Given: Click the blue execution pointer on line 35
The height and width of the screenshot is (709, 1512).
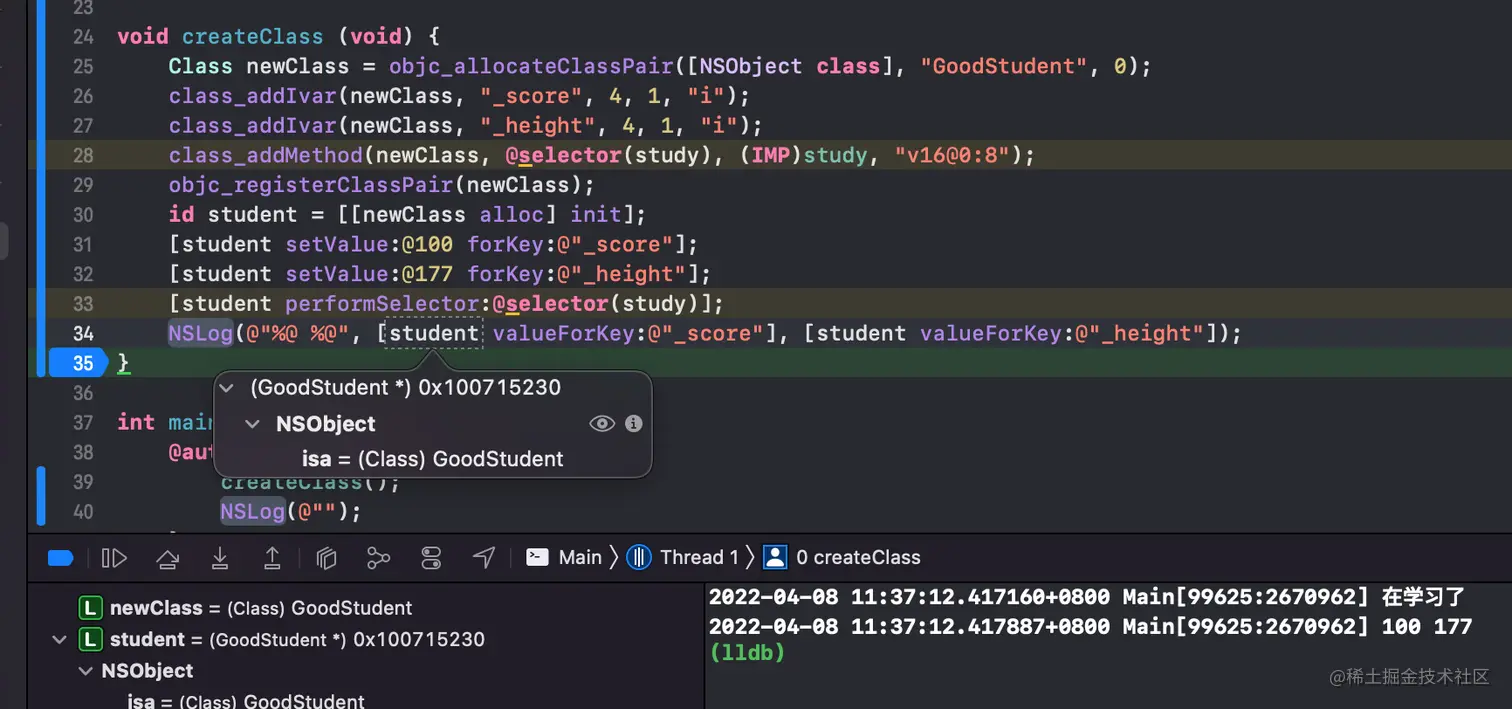Looking at the screenshot, I should pos(77,363).
